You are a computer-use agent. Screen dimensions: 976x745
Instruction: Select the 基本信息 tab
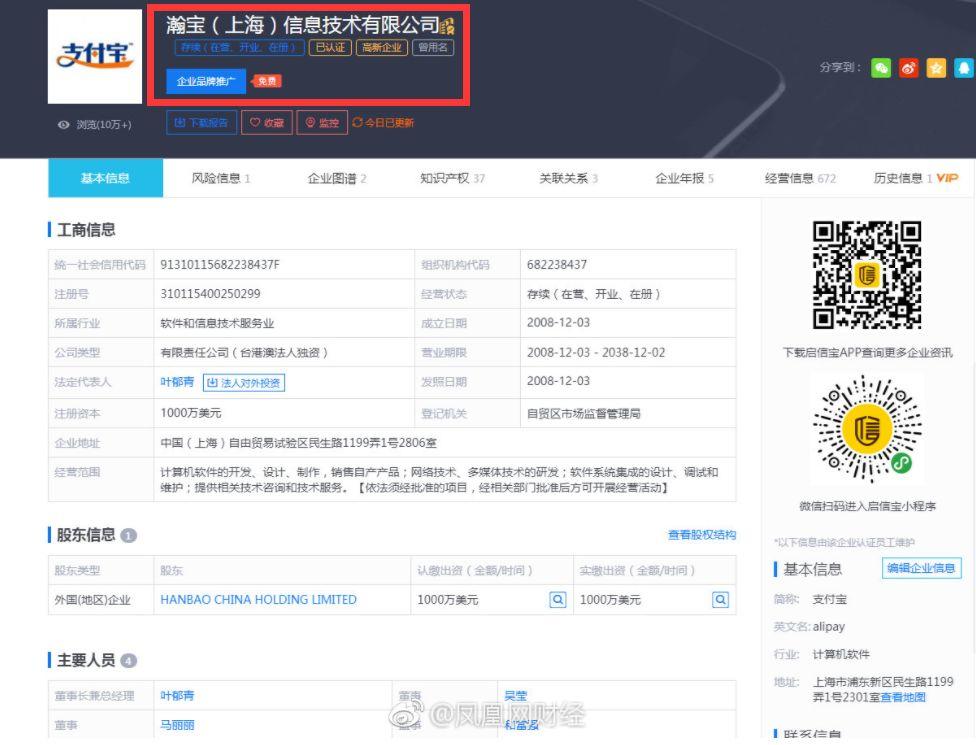point(105,178)
